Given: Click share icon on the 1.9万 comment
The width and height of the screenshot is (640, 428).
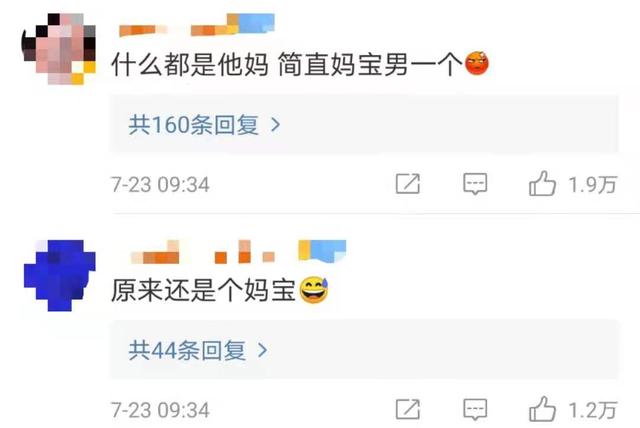Looking at the screenshot, I should click(408, 184).
